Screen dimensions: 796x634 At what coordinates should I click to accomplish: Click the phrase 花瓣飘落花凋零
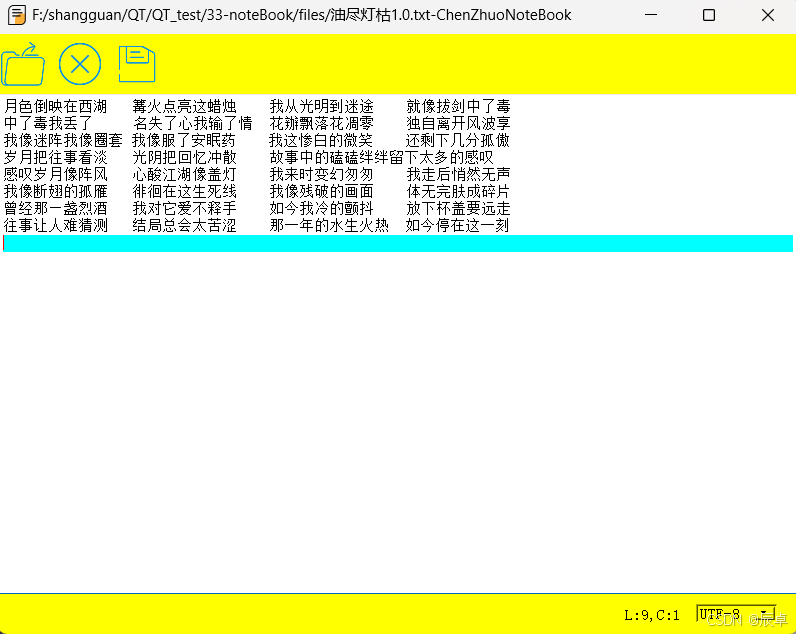(321, 123)
